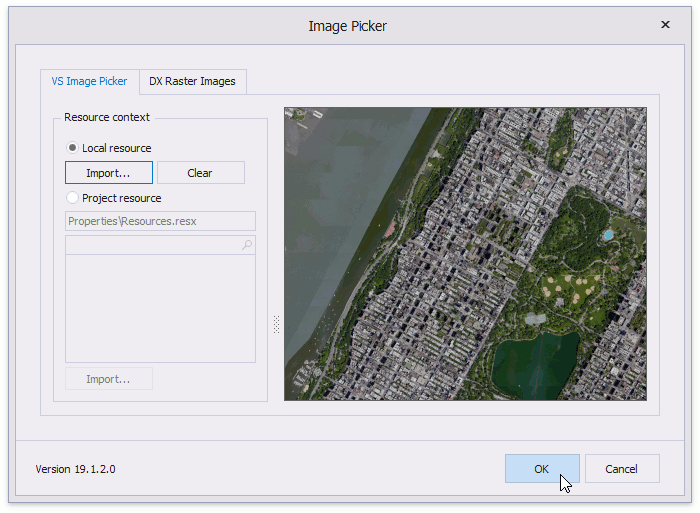Focus the resource search text box
This screenshot has height=513, width=700.
coord(150,245)
